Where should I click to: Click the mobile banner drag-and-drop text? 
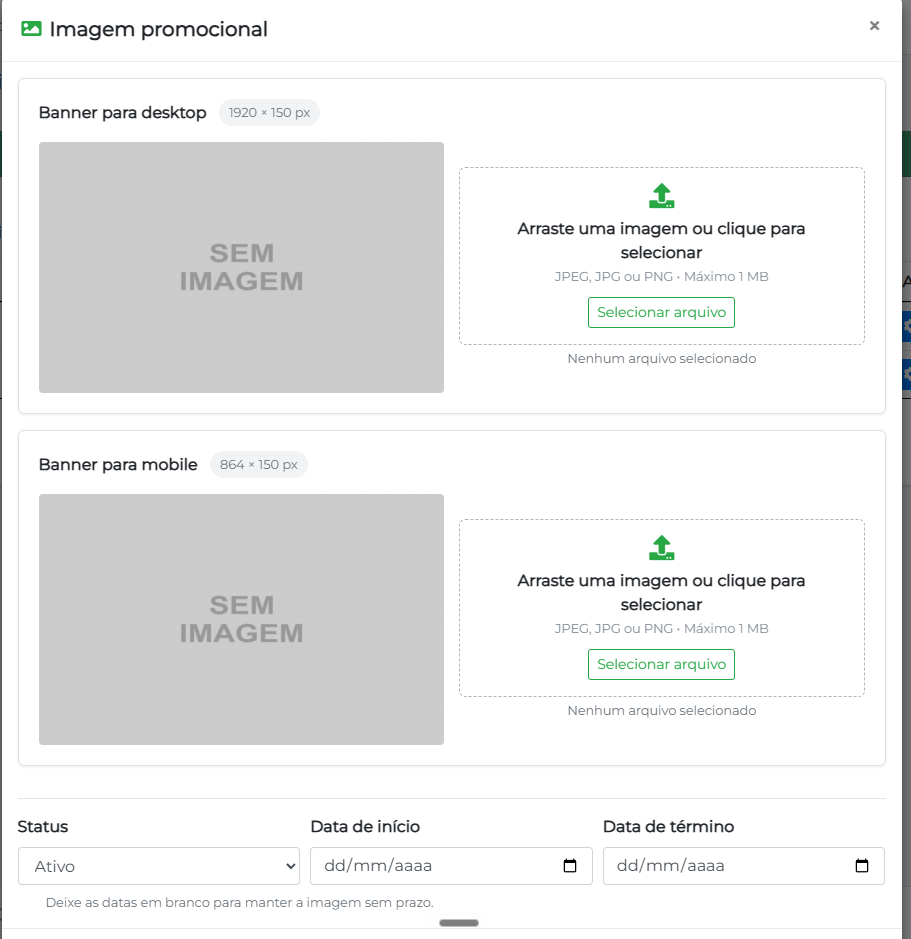(661, 592)
